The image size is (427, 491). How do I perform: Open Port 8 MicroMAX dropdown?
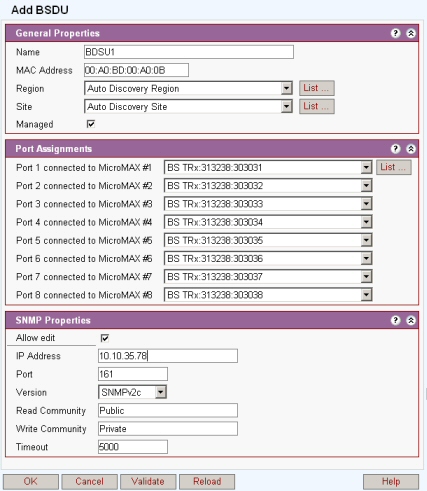[x=366, y=295]
